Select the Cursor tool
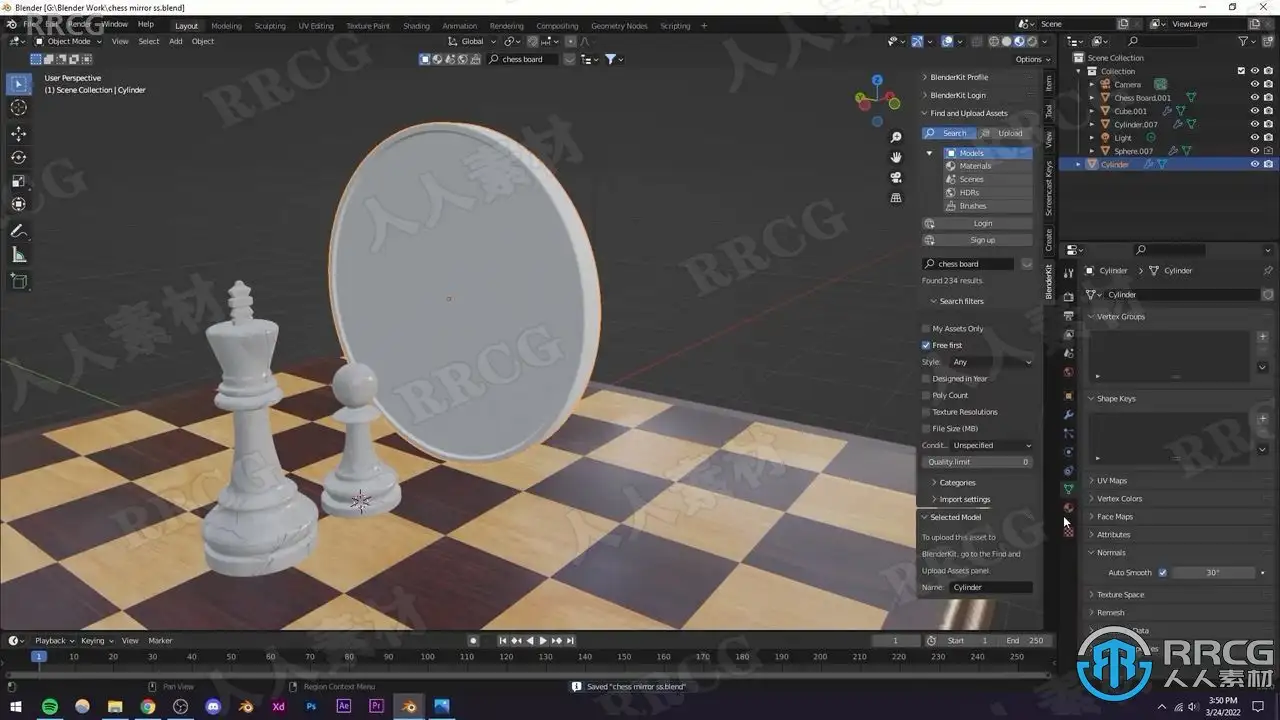1280x720 pixels. point(19,108)
